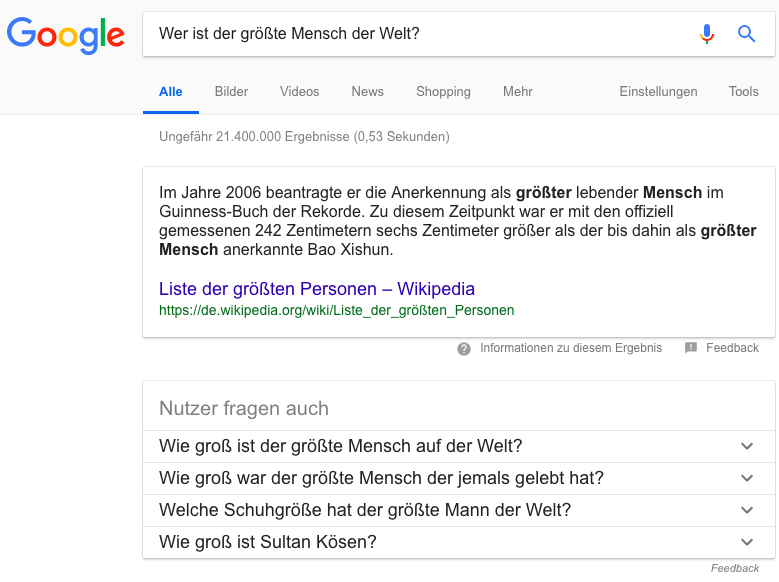The width and height of the screenshot is (779, 582).
Task: Expand 'Wie groß ist Sultan Kösen?' question
Action: coord(746,542)
